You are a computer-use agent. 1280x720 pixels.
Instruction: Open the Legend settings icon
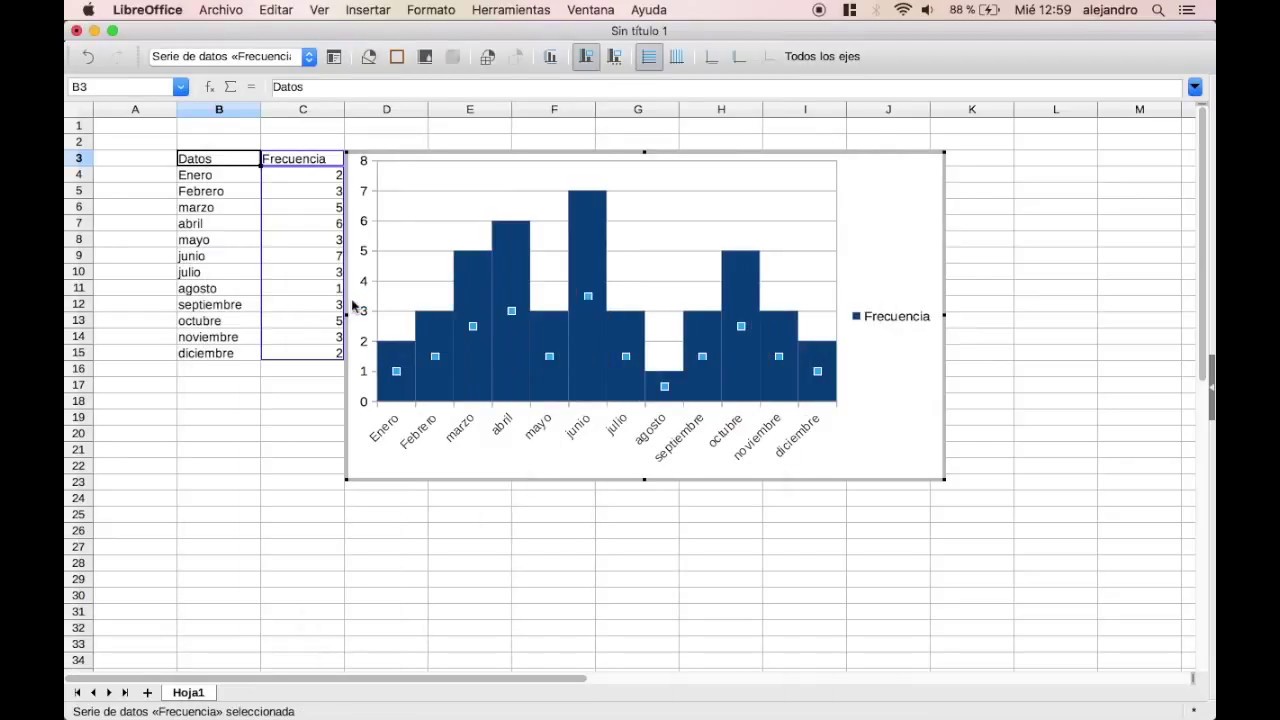click(615, 57)
